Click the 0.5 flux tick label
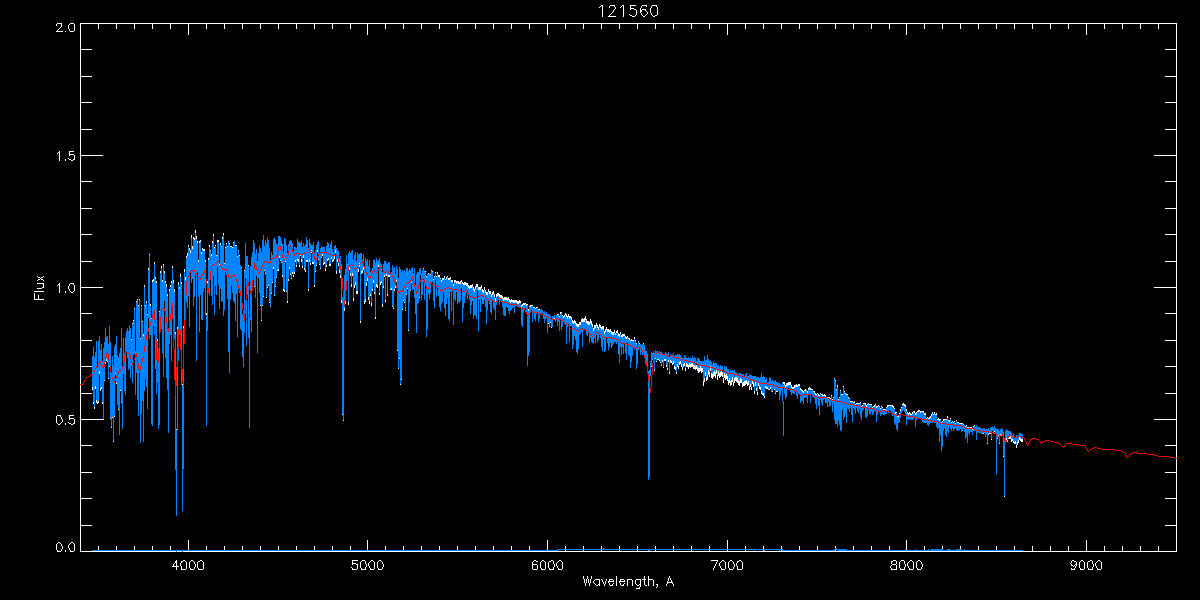The height and width of the screenshot is (600, 1200). 66,419
